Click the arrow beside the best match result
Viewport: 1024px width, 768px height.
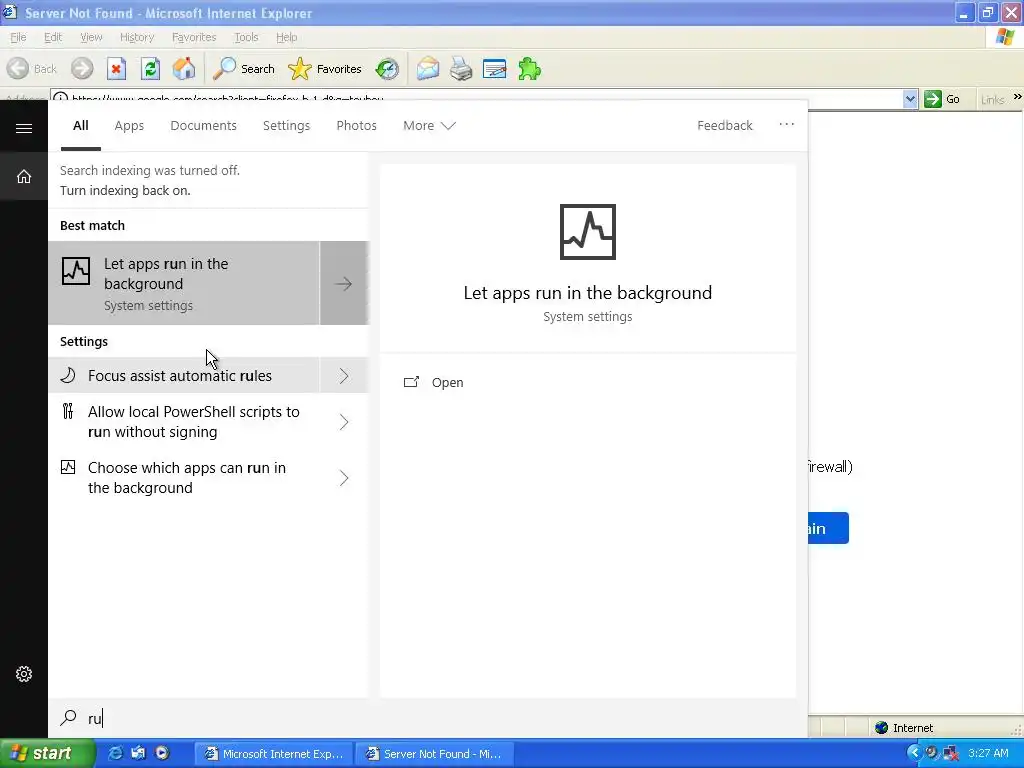point(344,283)
